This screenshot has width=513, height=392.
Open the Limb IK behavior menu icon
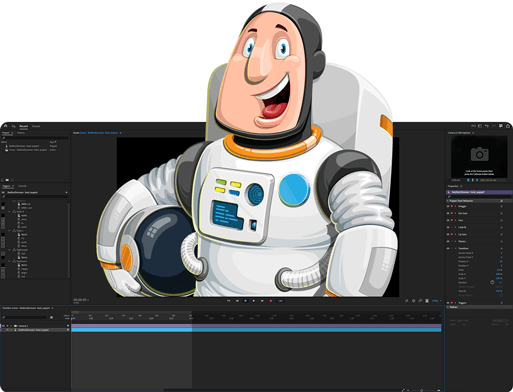501,227
